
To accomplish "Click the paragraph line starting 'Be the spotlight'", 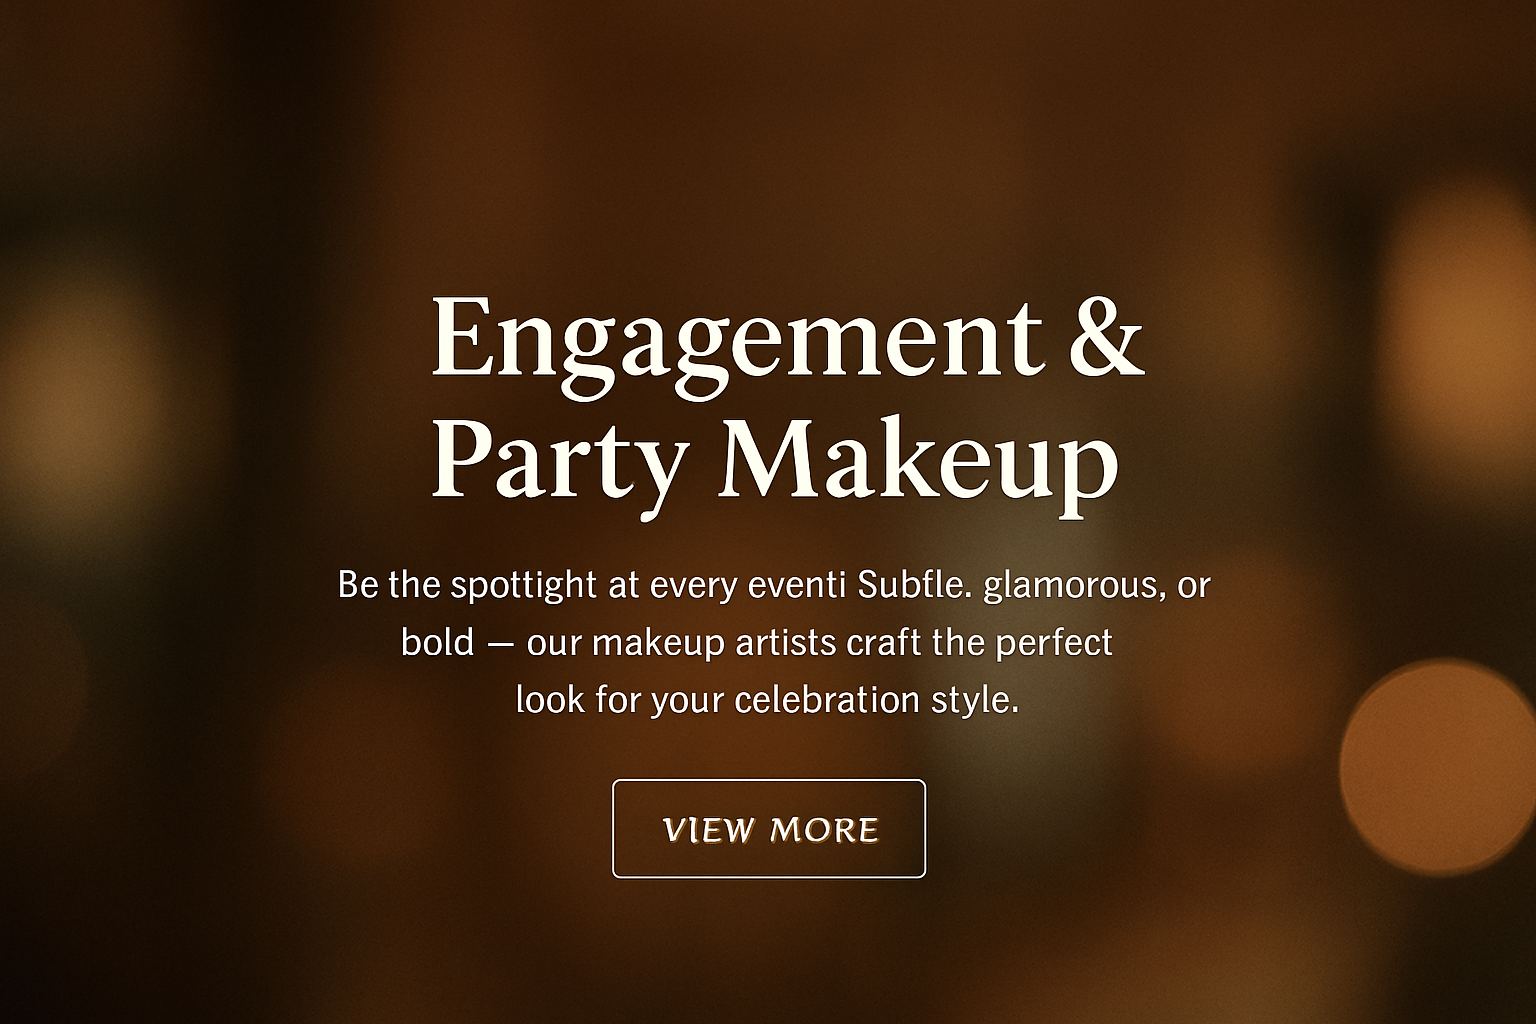I will pos(774,584).
